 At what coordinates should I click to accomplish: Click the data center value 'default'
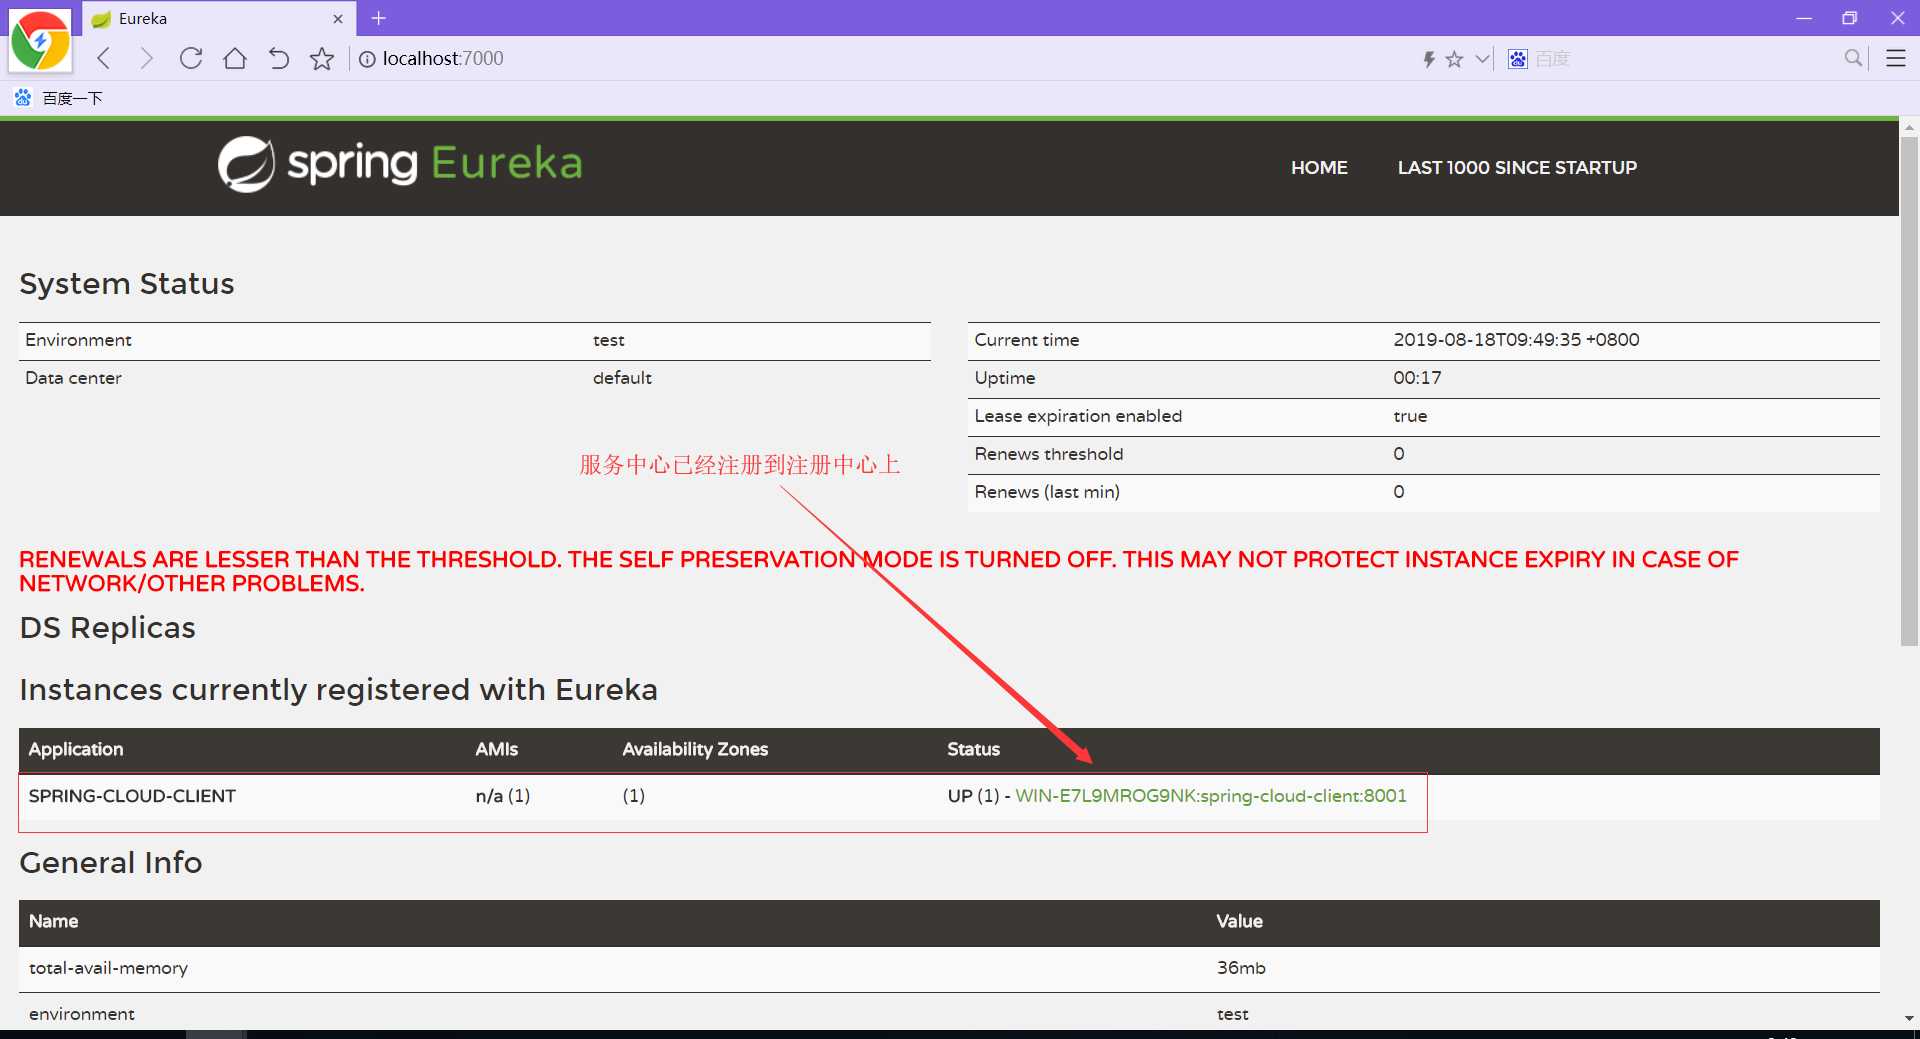tap(622, 378)
